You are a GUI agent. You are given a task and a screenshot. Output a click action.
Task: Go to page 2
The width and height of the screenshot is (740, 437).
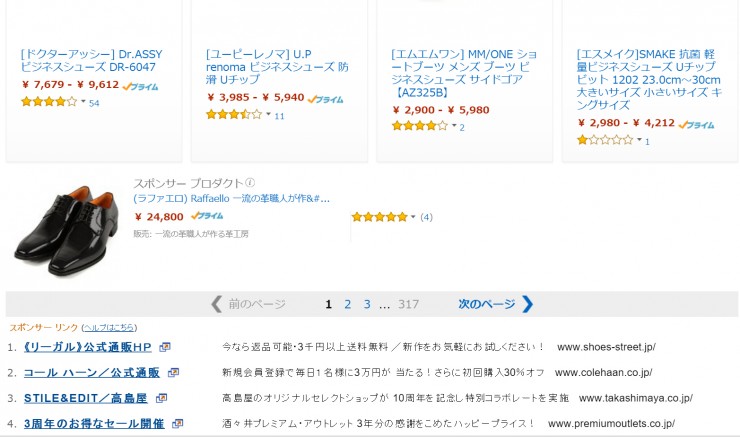point(347,304)
